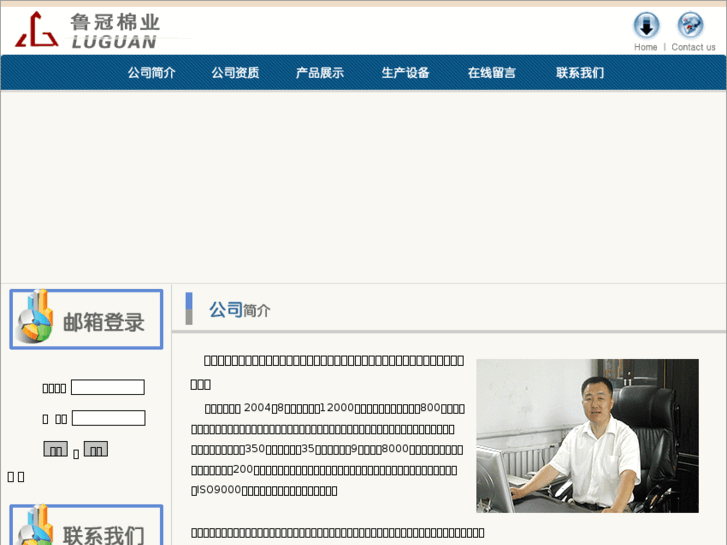Click the Home download arrow icon
The image size is (727, 545).
tap(646, 25)
